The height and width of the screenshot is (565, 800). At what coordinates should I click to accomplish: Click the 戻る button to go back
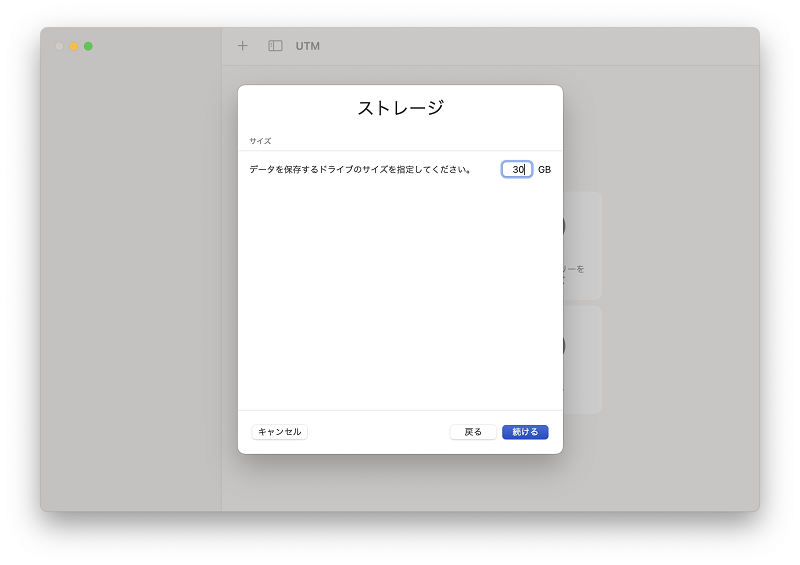point(473,432)
